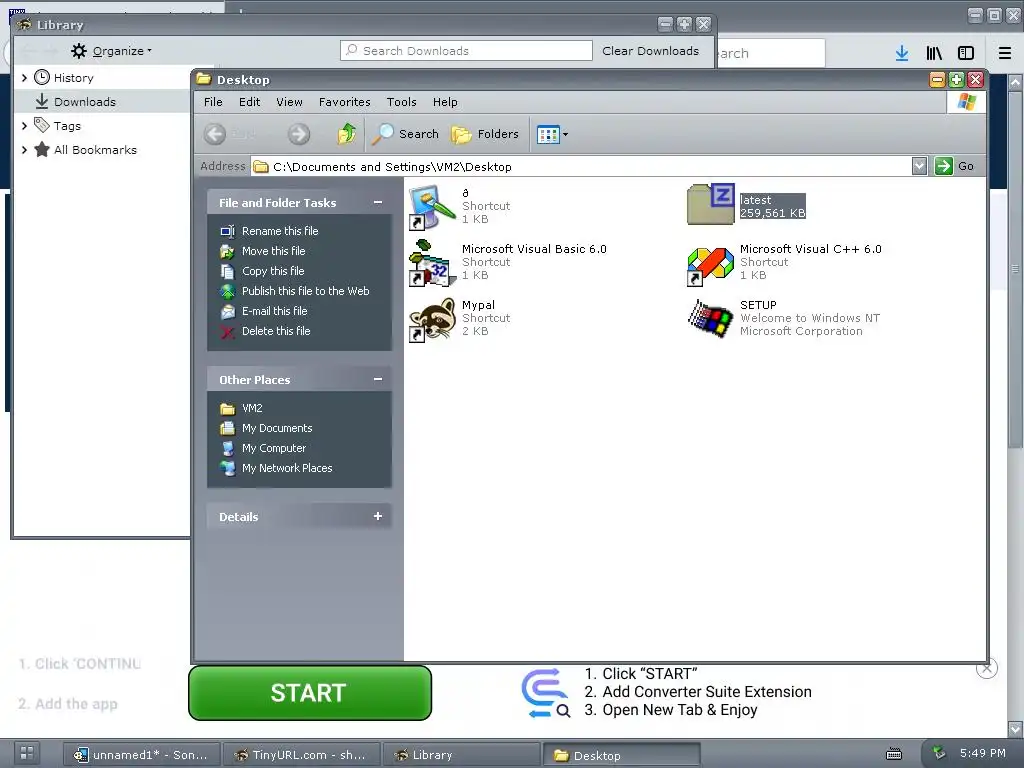Close the ad banner with X icon
This screenshot has height=768, width=1024.
(987, 668)
